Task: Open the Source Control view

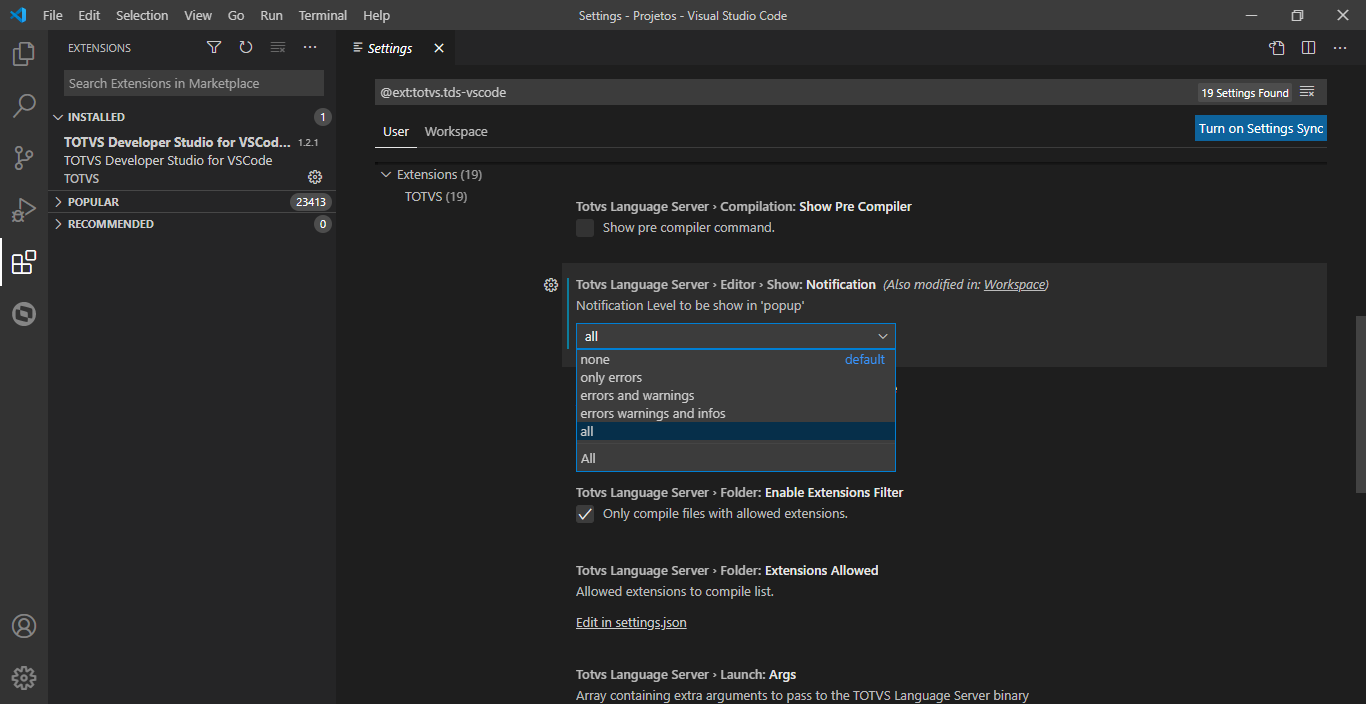Action: click(x=23, y=158)
